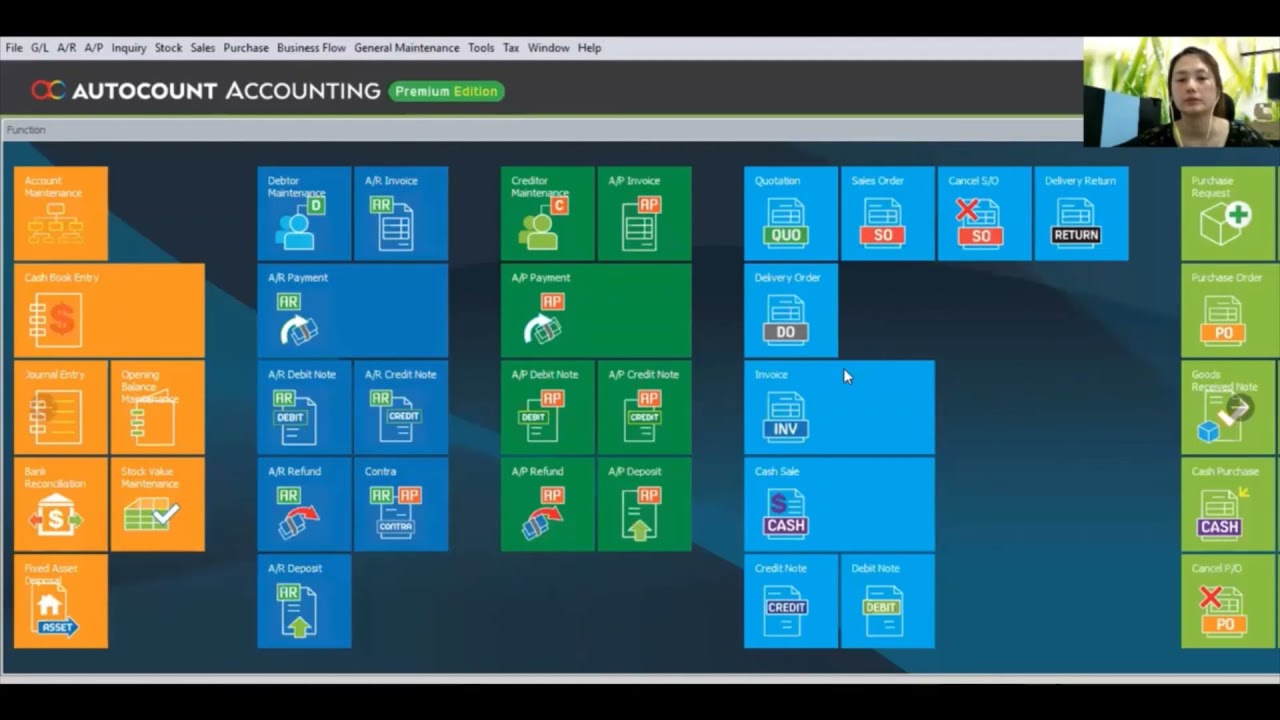1280x720 pixels.
Task: Open the A/R Payment tile
Action: (353, 310)
